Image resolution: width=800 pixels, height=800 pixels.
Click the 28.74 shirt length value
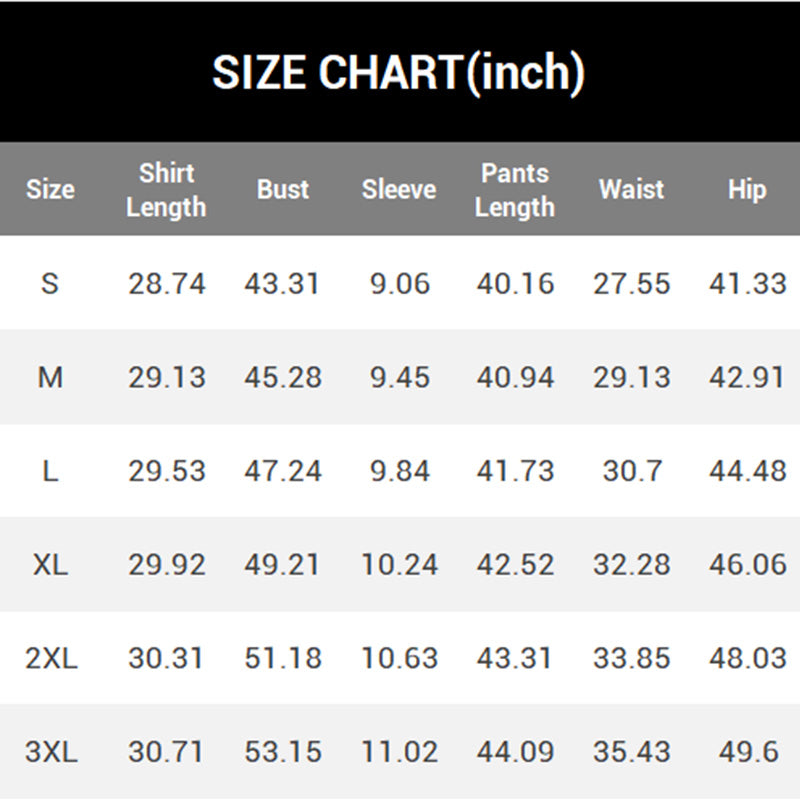[166, 284]
